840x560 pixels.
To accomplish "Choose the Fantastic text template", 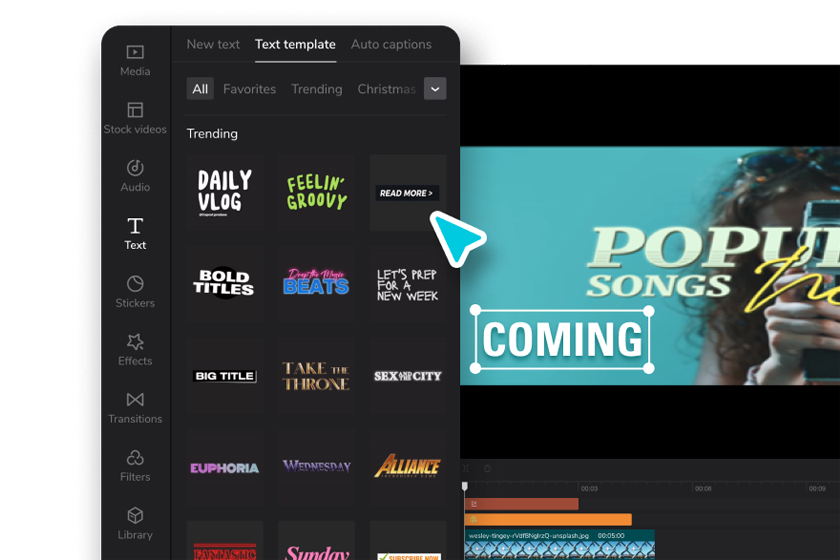I will click(x=224, y=540).
